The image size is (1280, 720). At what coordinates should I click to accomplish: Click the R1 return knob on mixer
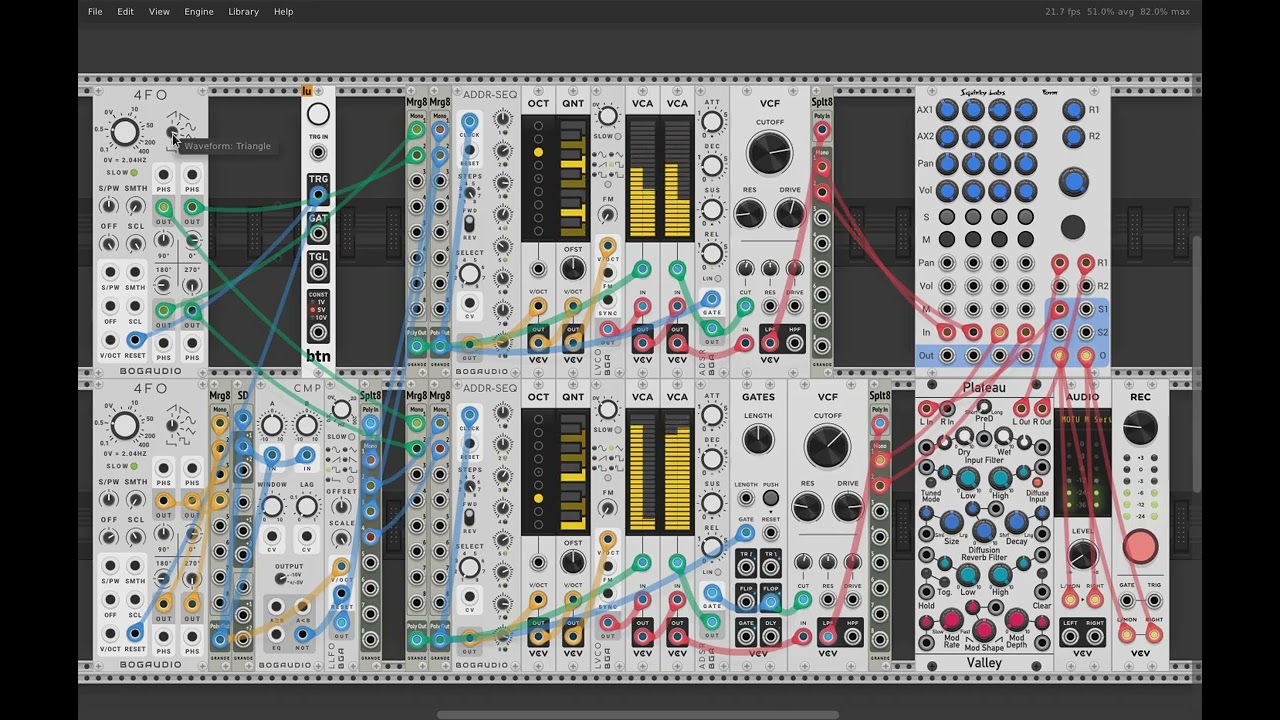coord(1073,110)
